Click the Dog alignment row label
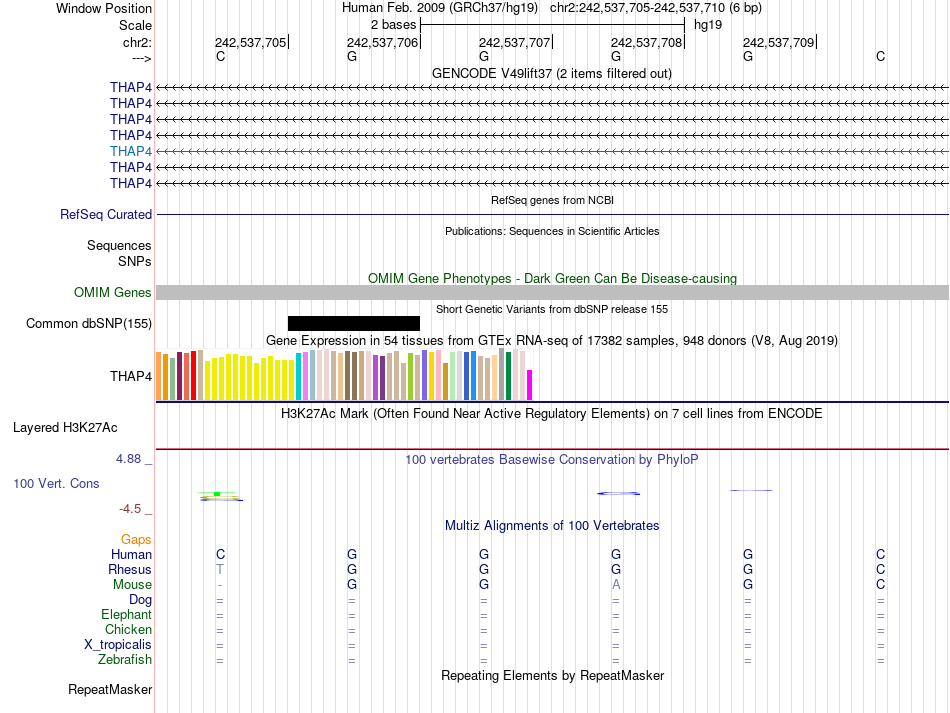Viewport: 950px width, 713px height. click(x=140, y=600)
